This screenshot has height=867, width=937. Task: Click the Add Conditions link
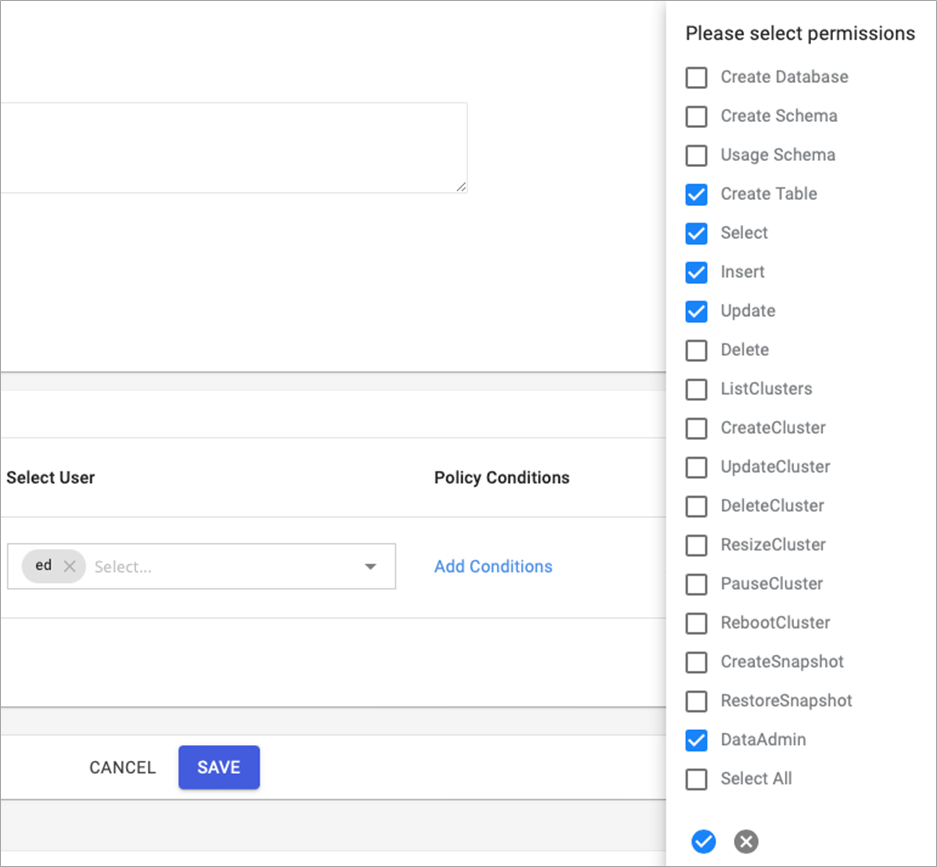(493, 566)
